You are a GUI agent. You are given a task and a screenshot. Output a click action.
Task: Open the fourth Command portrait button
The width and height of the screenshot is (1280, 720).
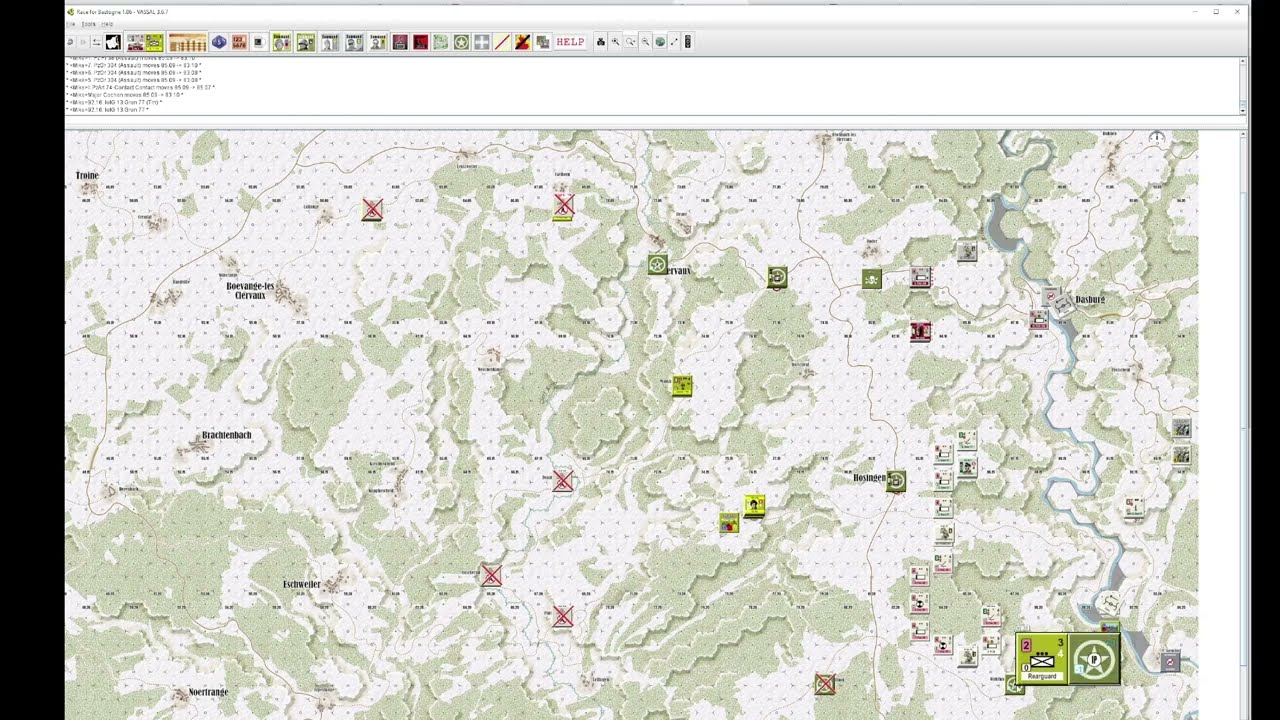tap(354, 42)
